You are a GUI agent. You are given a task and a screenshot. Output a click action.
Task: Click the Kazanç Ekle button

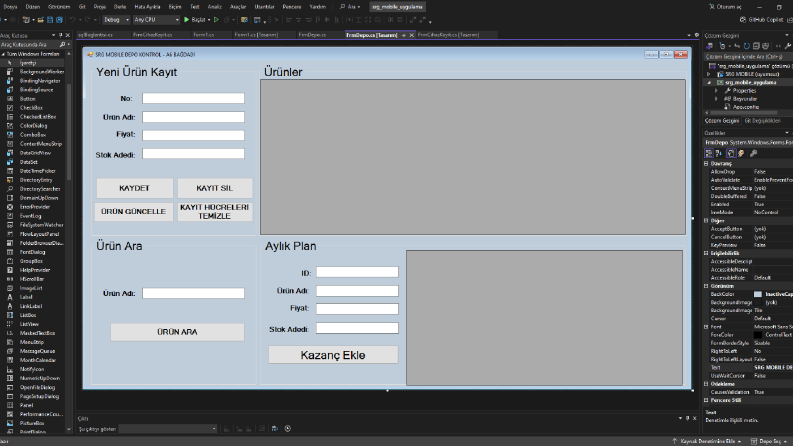coord(333,355)
